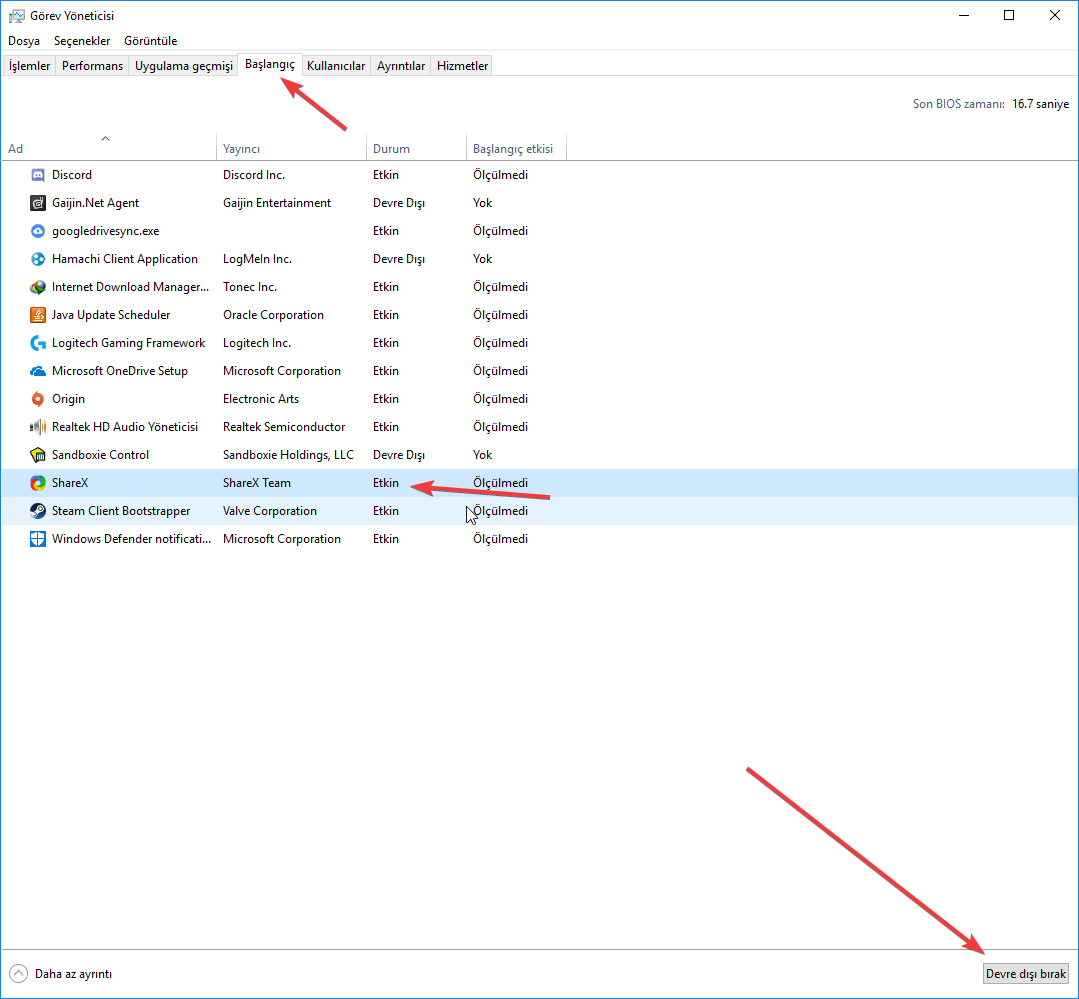
Task: Select the Hamachi Client Application name
Action: [125, 259]
